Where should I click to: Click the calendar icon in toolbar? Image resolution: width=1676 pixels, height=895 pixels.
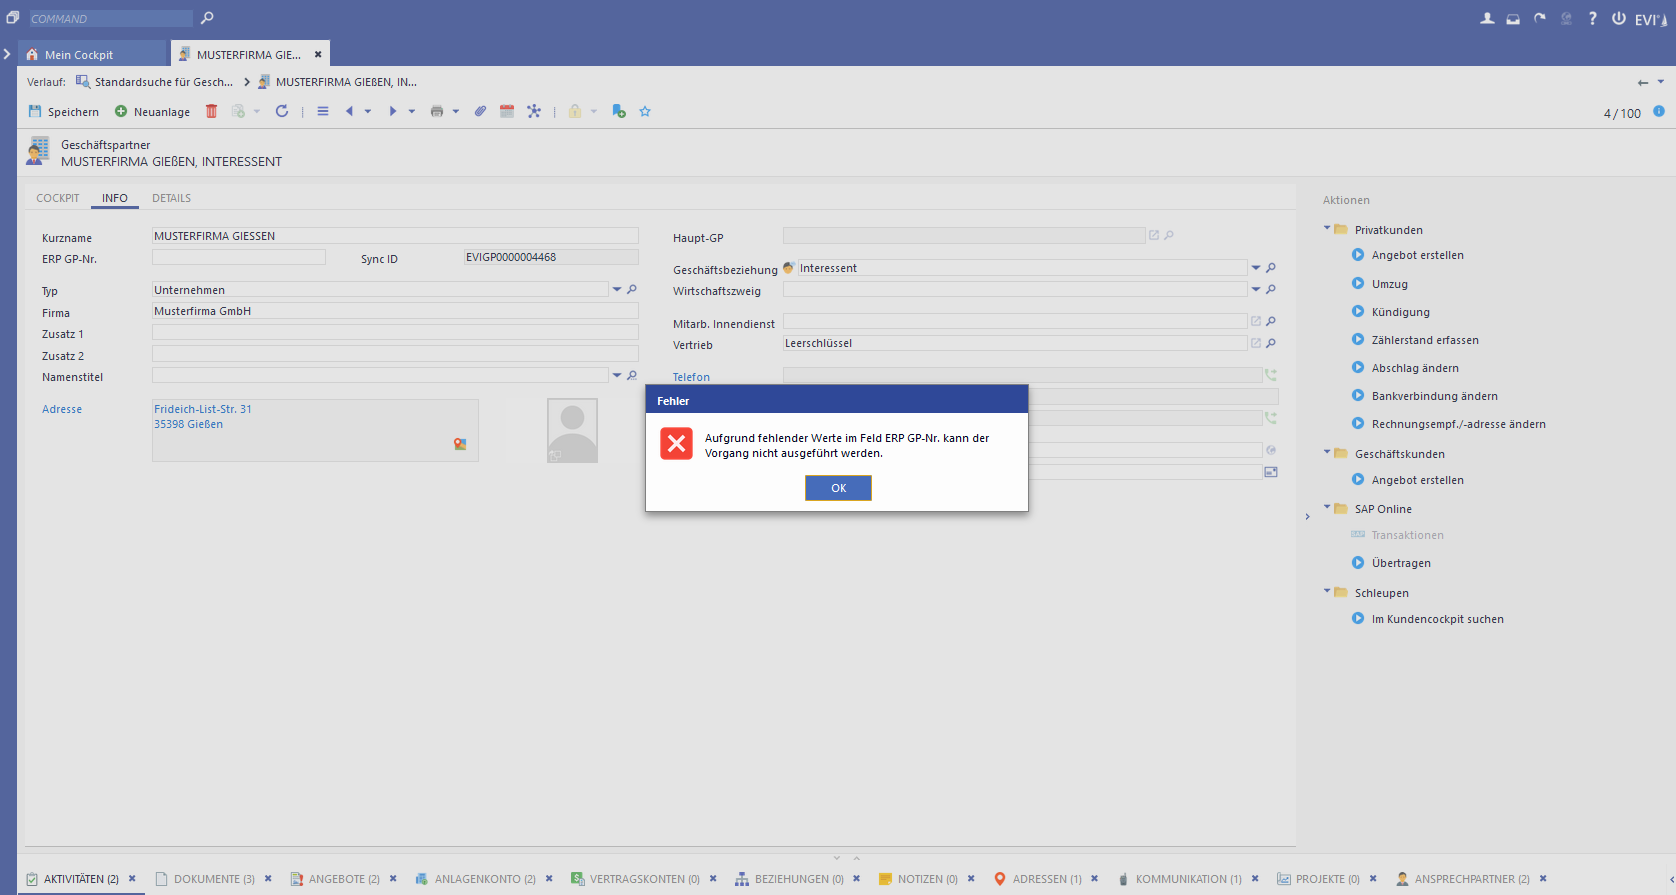[x=507, y=111]
